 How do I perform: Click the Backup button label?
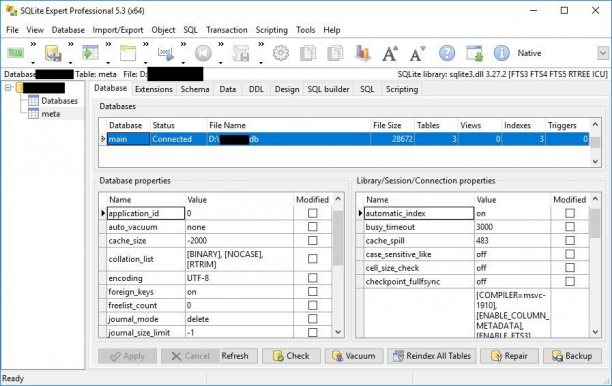click(x=578, y=356)
